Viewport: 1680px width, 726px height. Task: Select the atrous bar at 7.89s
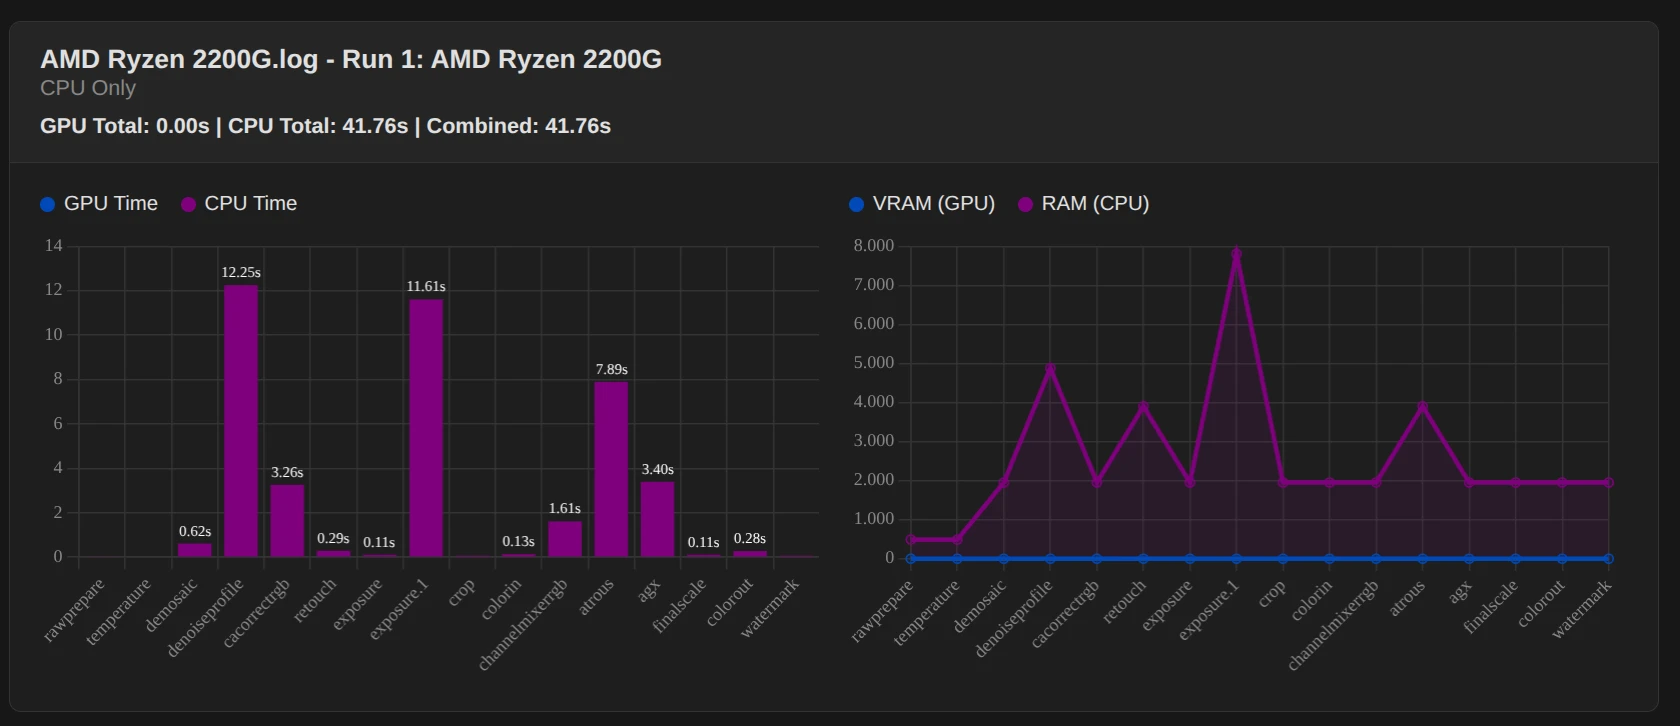click(x=611, y=469)
